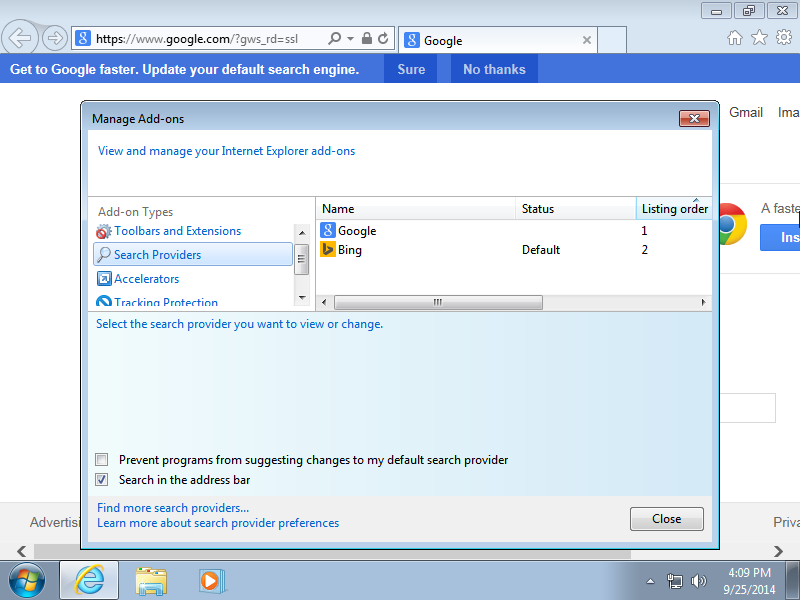The height and width of the screenshot is (600, 800).
Task: Click the Bing provider icon in list
Action: click(x=328, y=249)
